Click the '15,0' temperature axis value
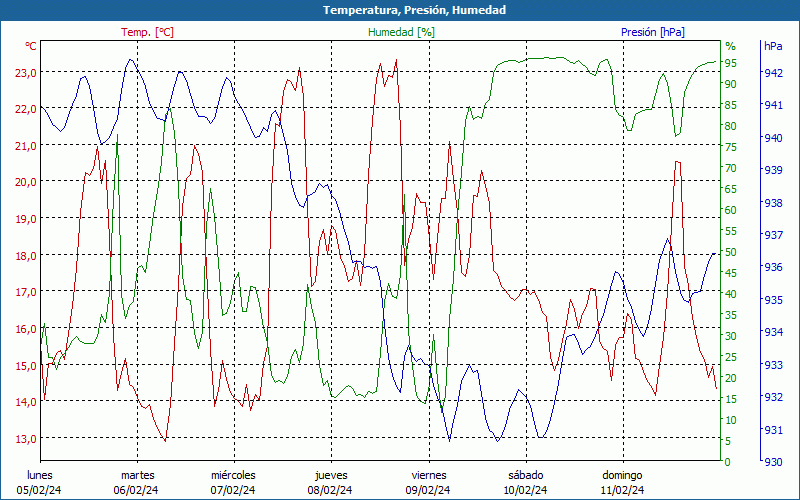The width and height of the screenshot is (800, 500). 26,365
